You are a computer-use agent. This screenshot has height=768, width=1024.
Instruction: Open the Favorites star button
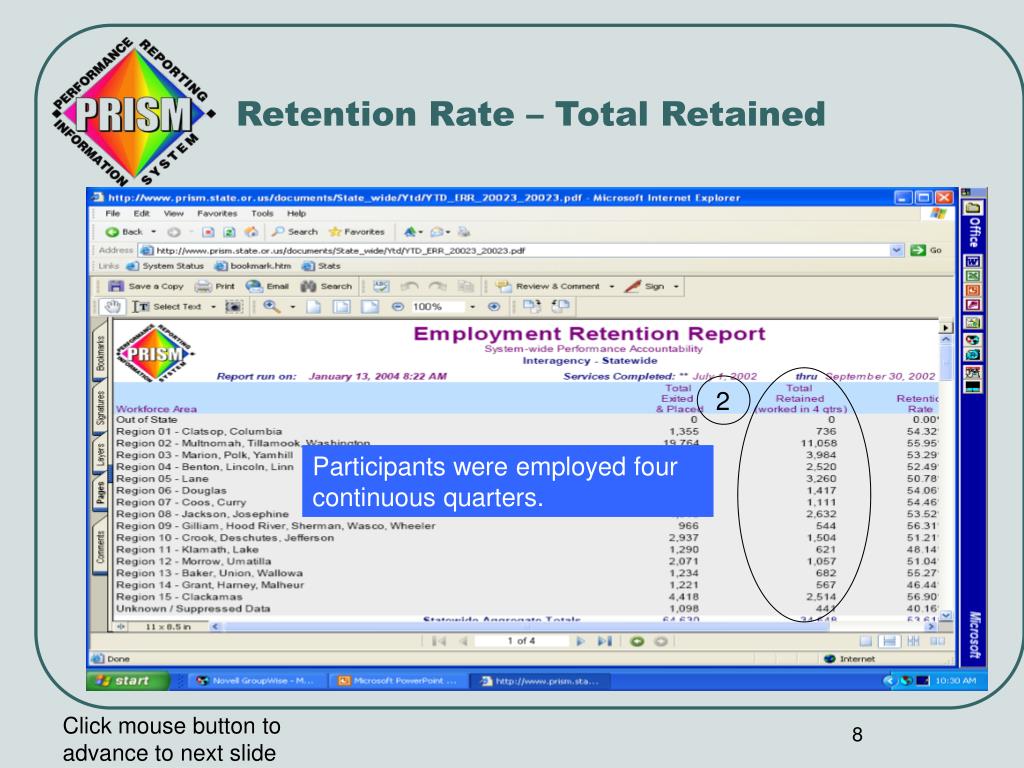pyautogui.click(x=357, y=232)
